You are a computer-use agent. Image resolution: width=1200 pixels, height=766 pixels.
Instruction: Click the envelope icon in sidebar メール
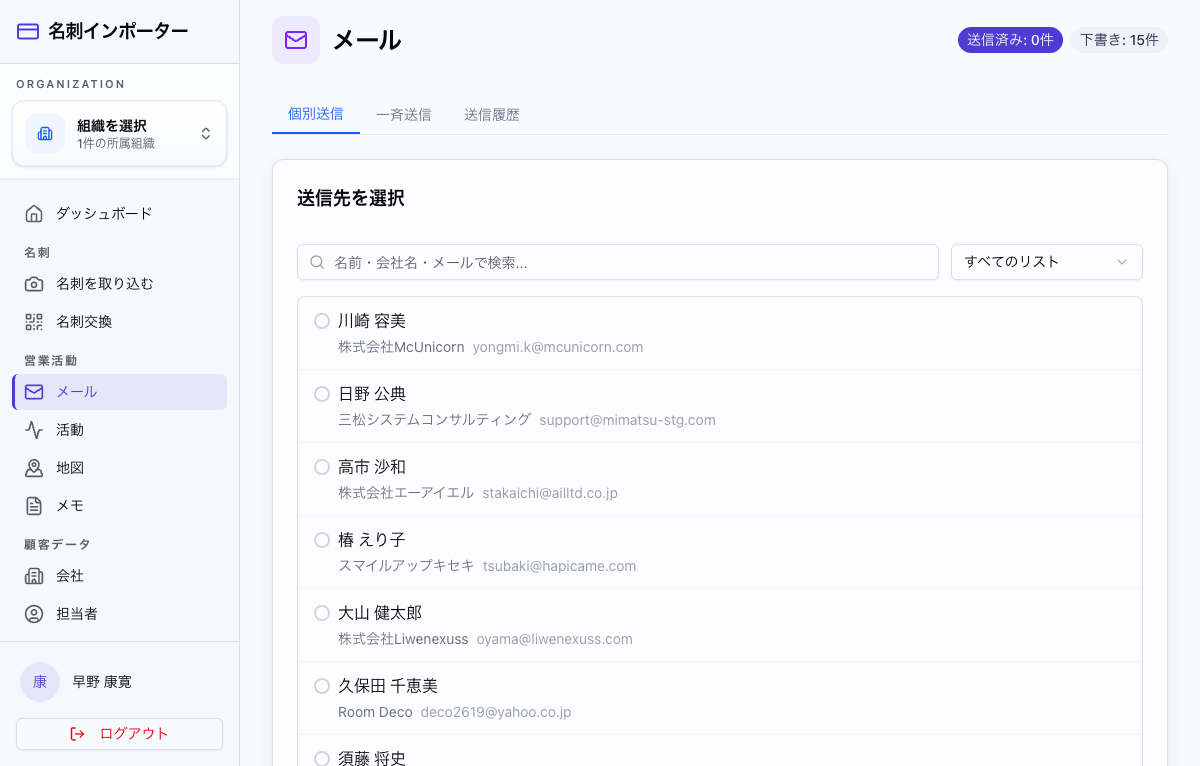click(x=34, y=392)
